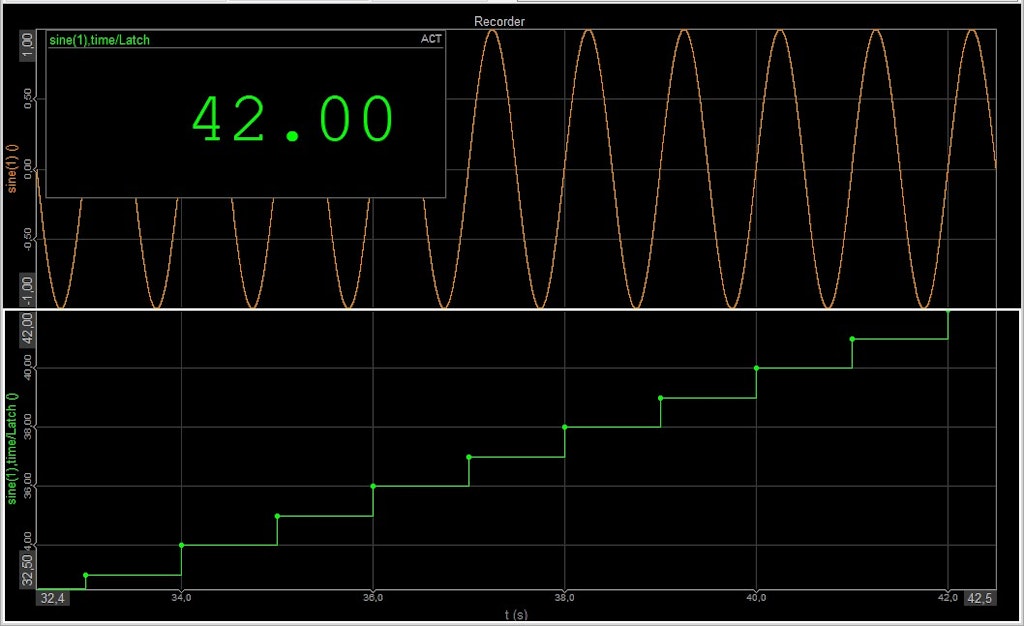Click latch sample point at 35 seconds

(278, 516)
